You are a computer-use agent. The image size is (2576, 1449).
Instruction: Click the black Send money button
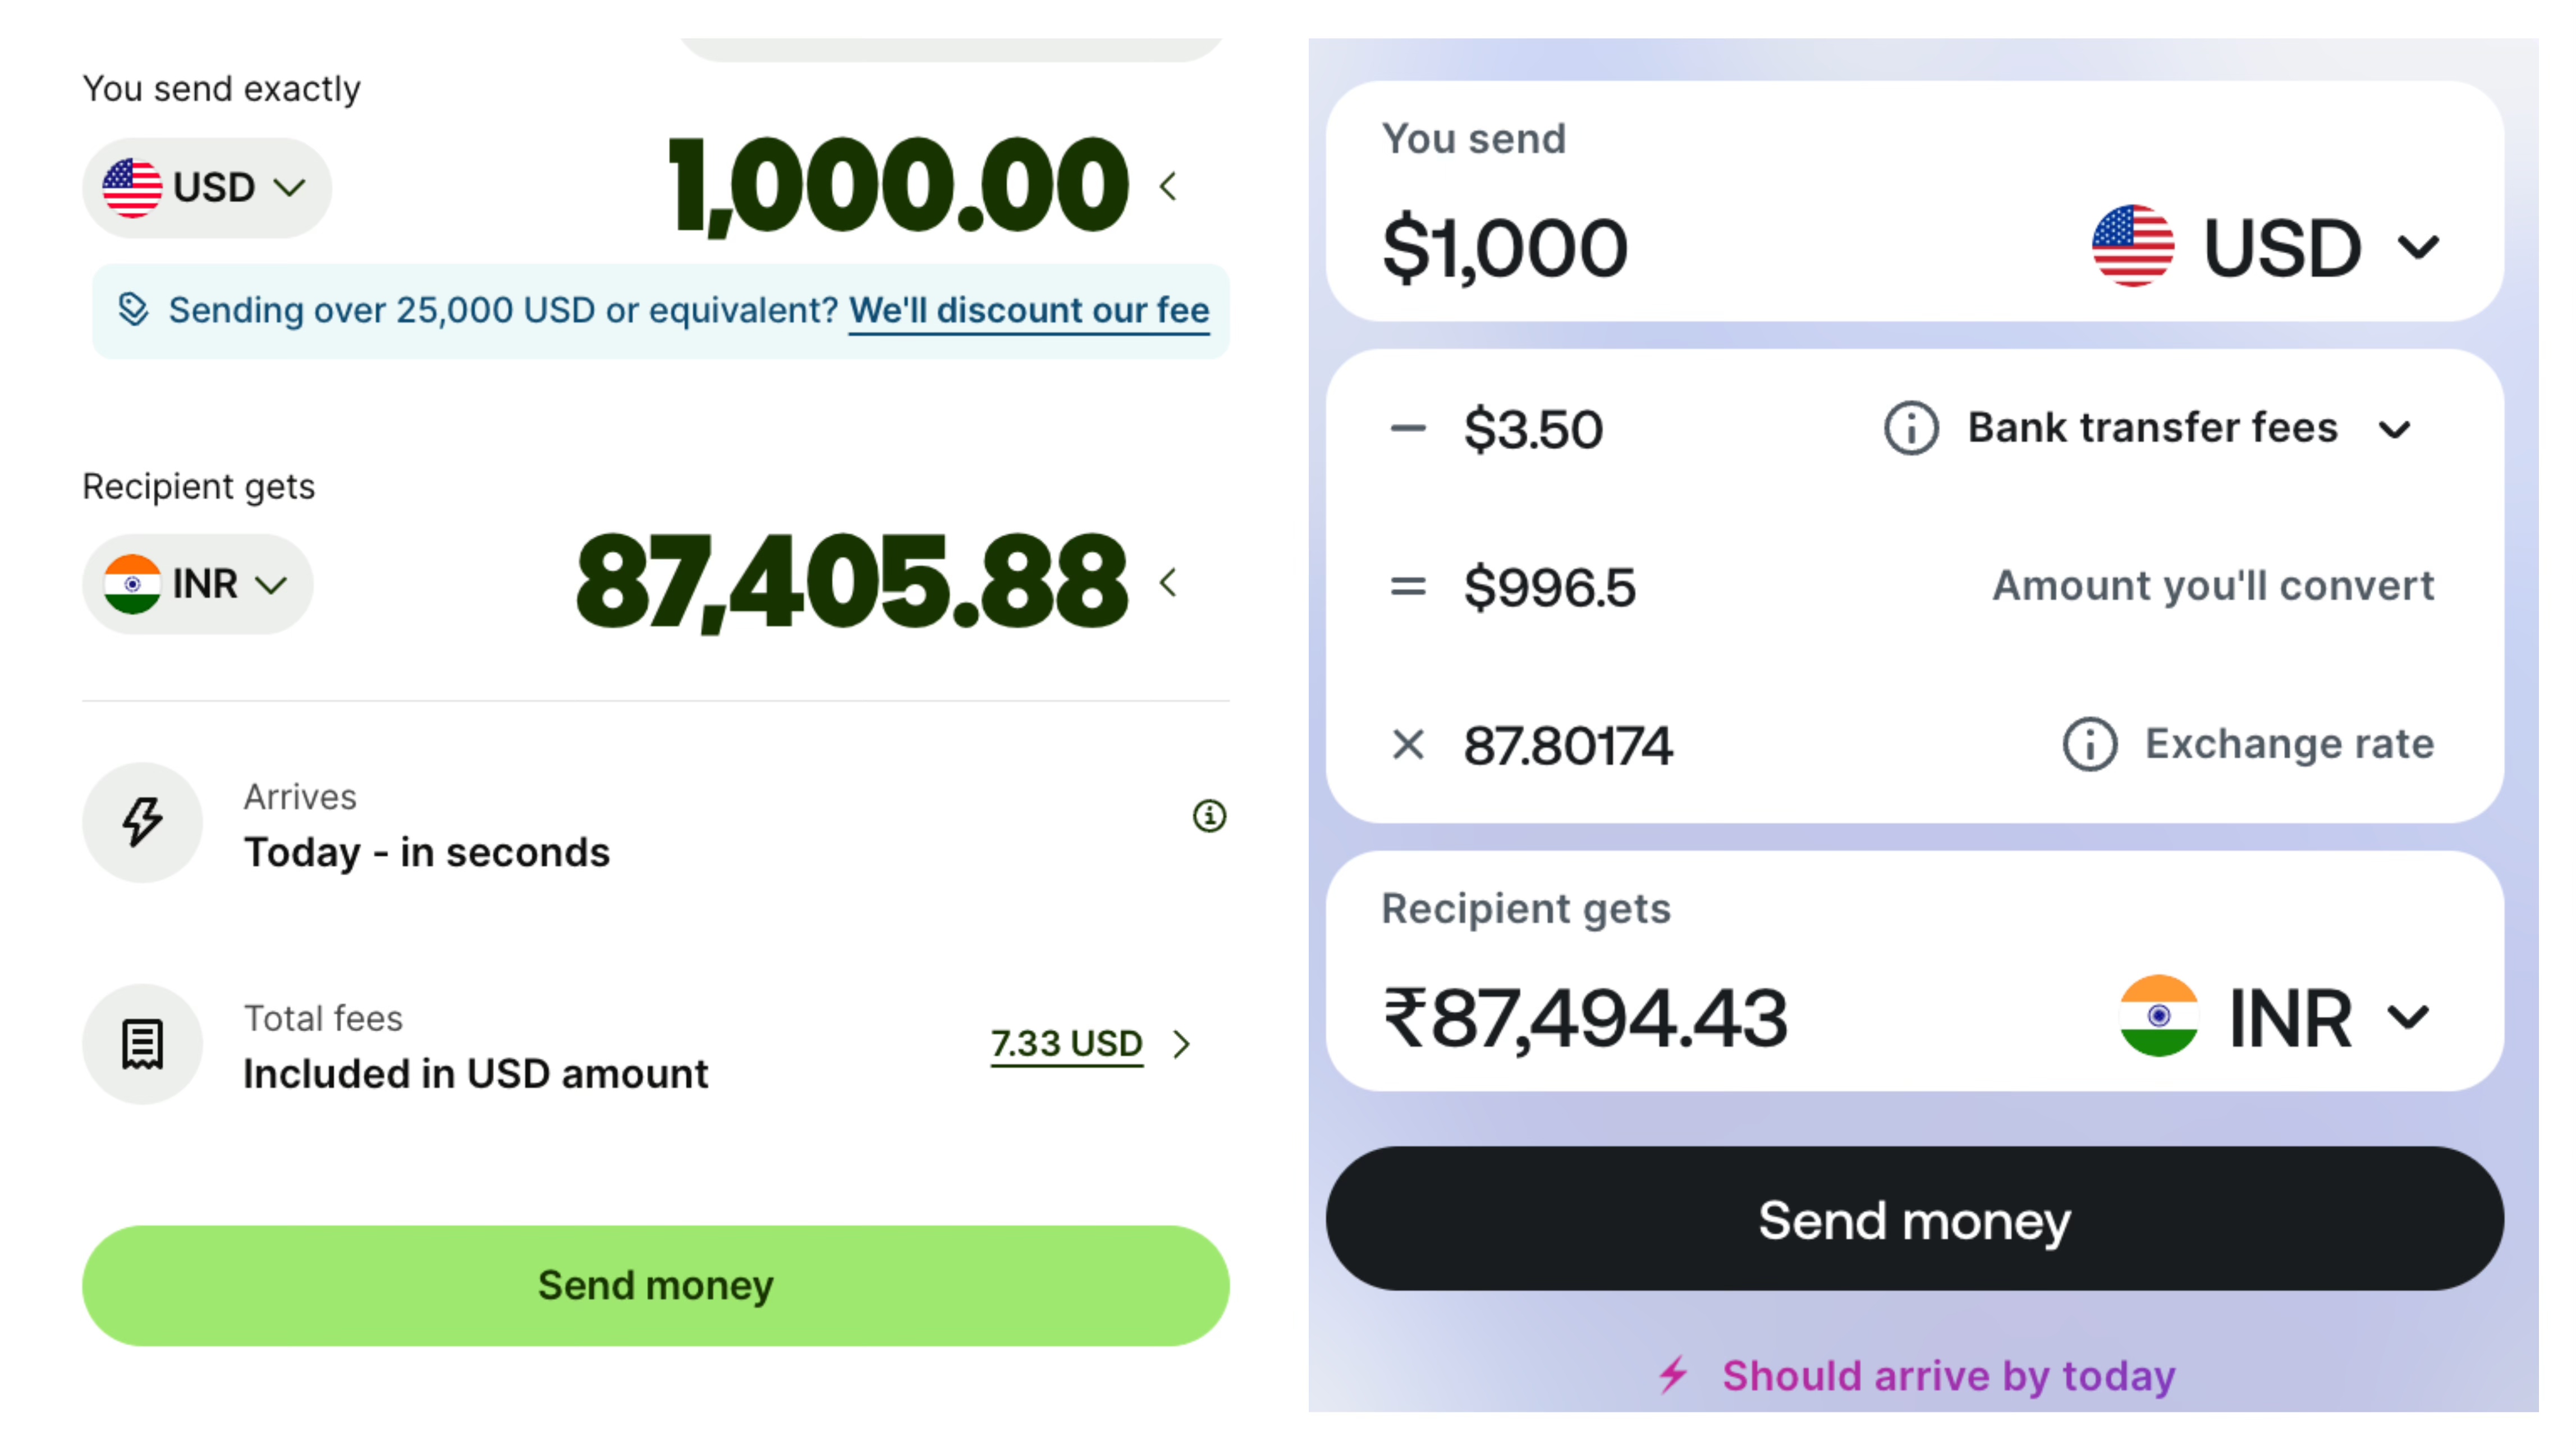(x=1914, y=1218)
